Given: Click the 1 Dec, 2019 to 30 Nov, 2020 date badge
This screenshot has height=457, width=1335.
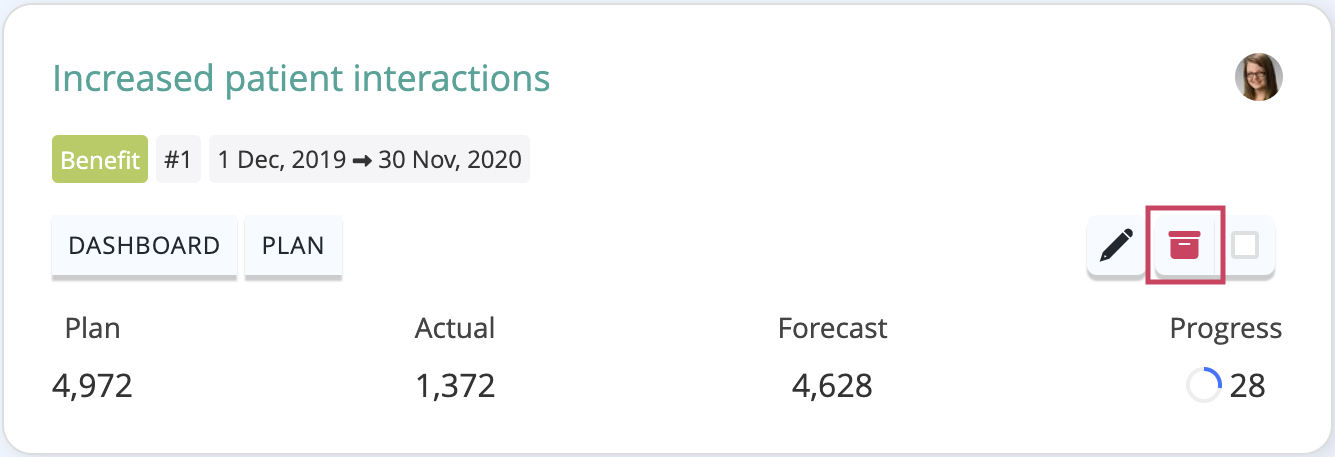Looking at the screenshot, I should point(369,160).
